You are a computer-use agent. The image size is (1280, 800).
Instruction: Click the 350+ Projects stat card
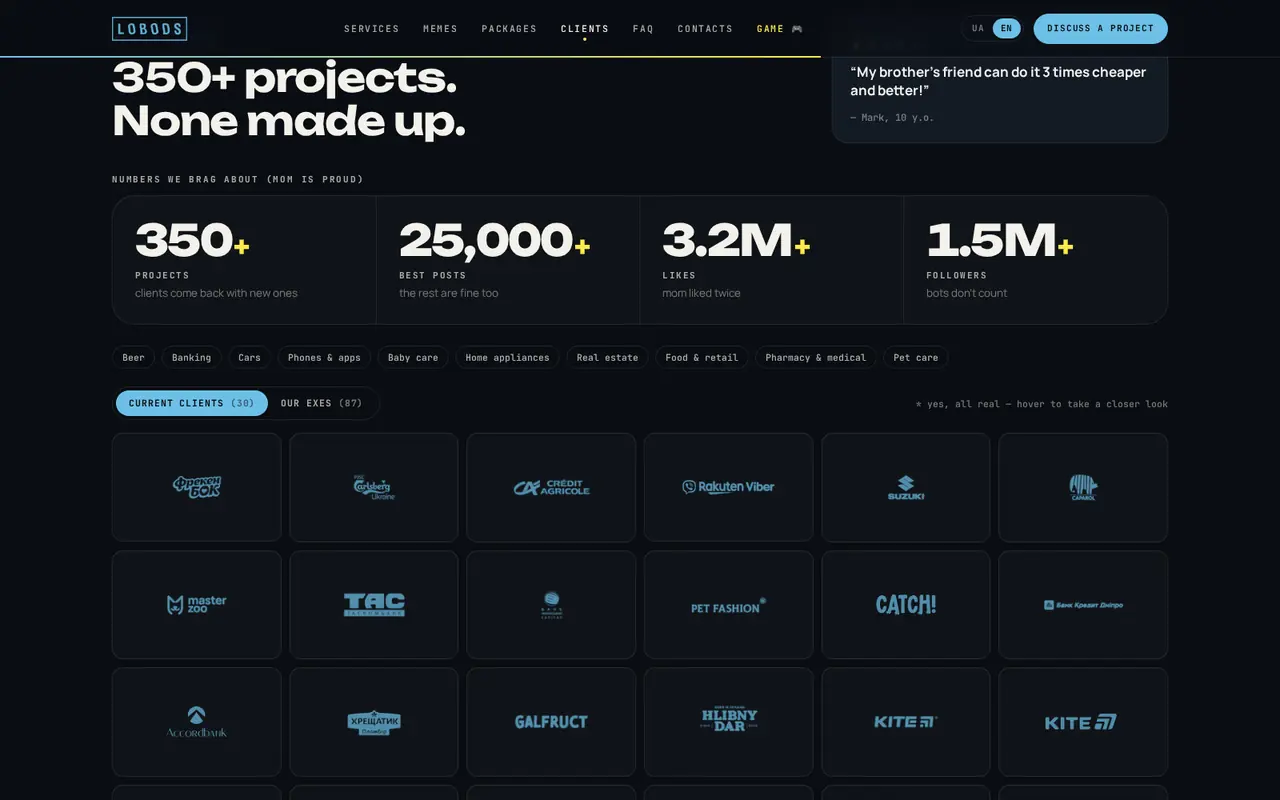[x=244, y=260]
